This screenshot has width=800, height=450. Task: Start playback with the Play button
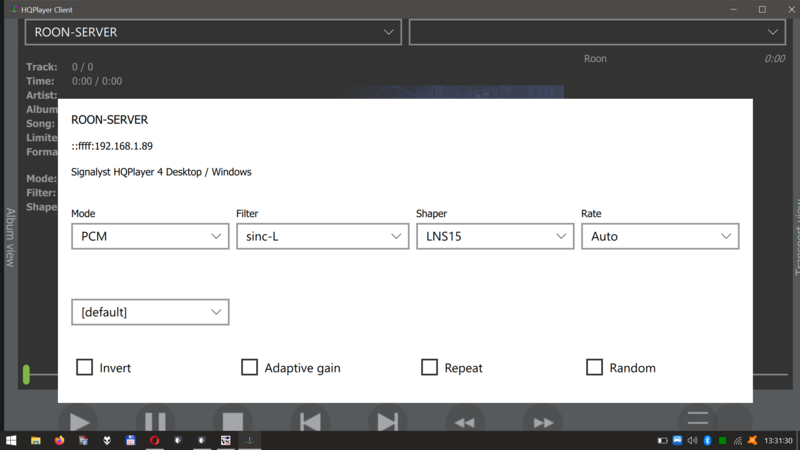(78, 421)
